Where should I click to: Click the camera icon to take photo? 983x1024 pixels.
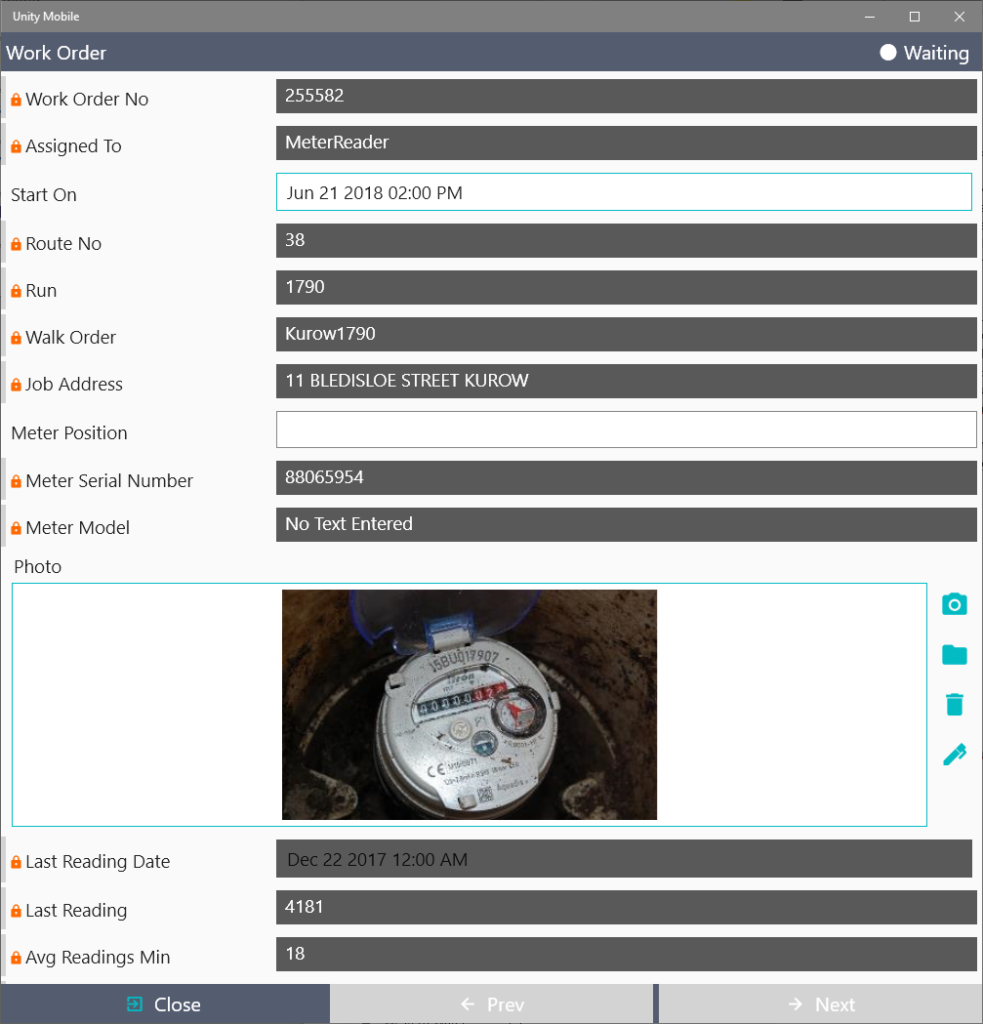coord(954,604)
